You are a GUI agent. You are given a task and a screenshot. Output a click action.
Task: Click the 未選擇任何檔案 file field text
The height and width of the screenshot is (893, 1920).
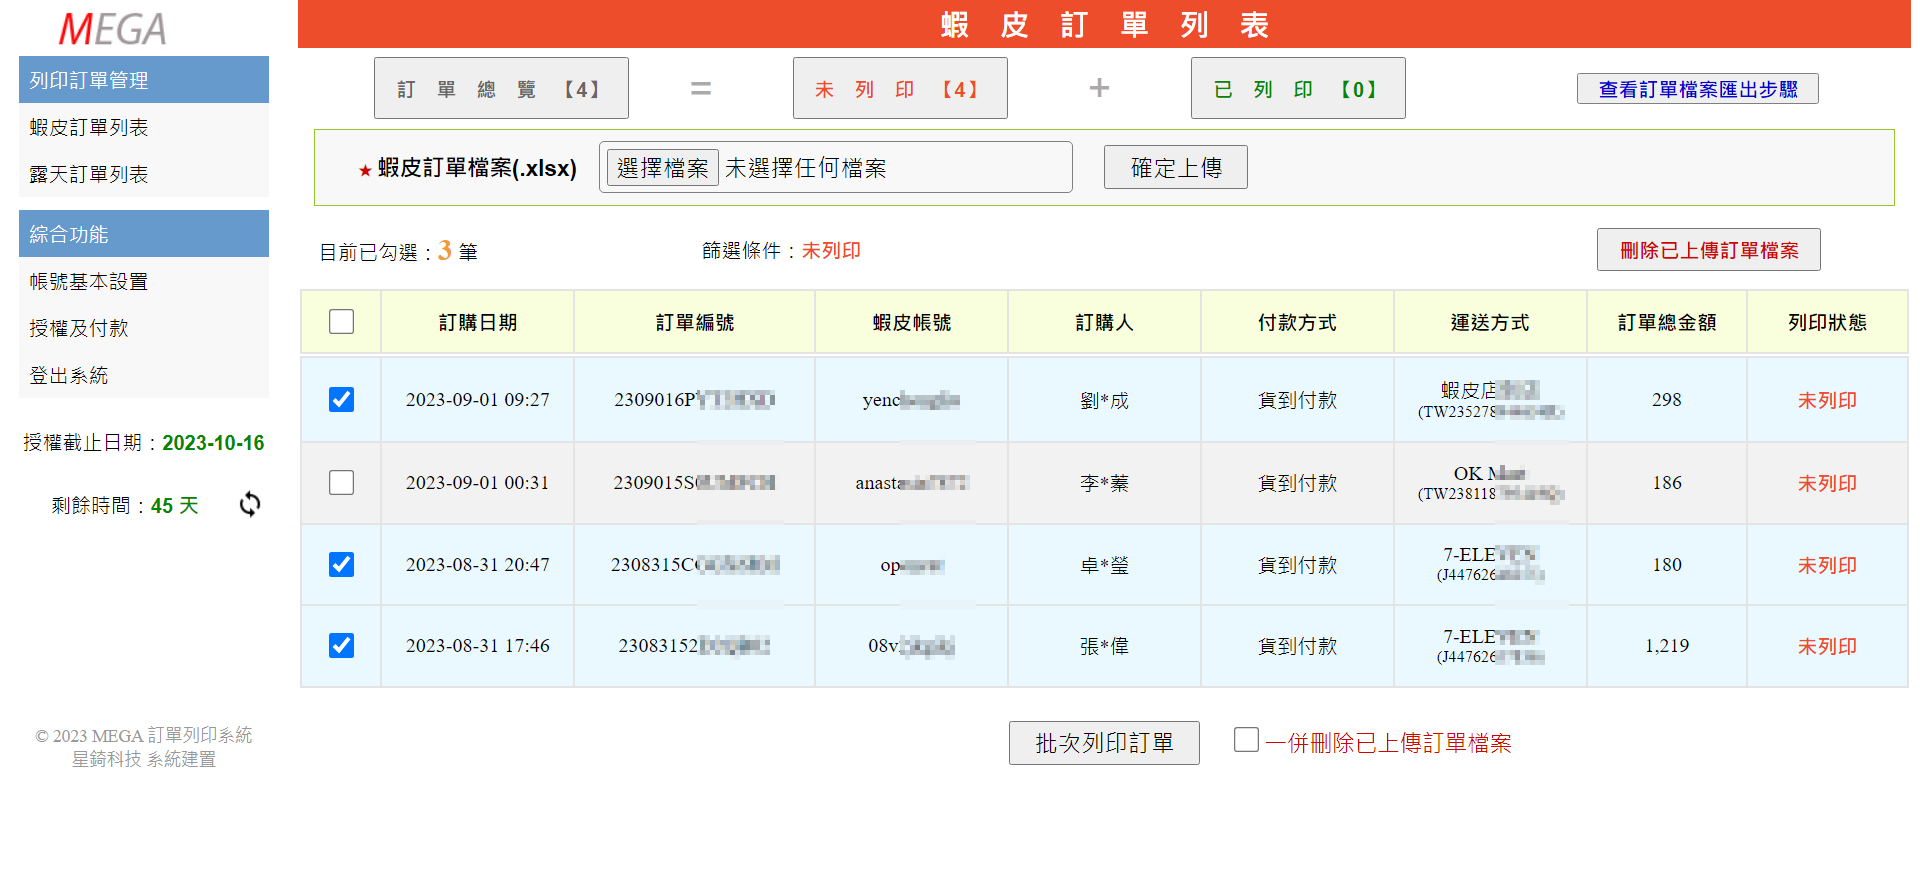coord(806,168)
